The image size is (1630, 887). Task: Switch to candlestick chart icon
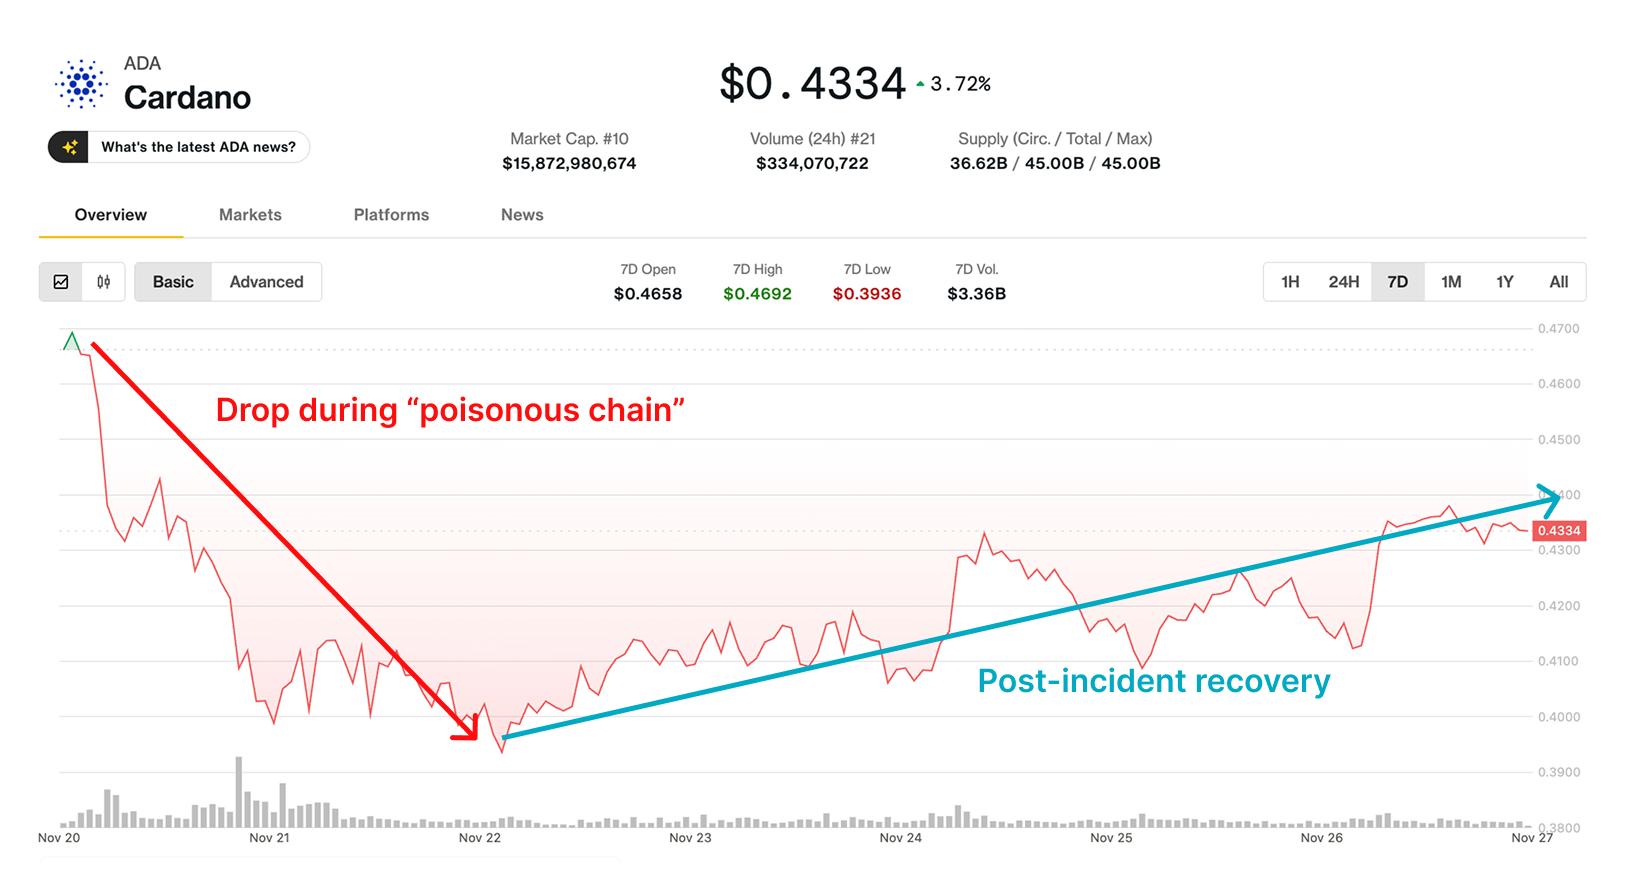tap(104, 282)
